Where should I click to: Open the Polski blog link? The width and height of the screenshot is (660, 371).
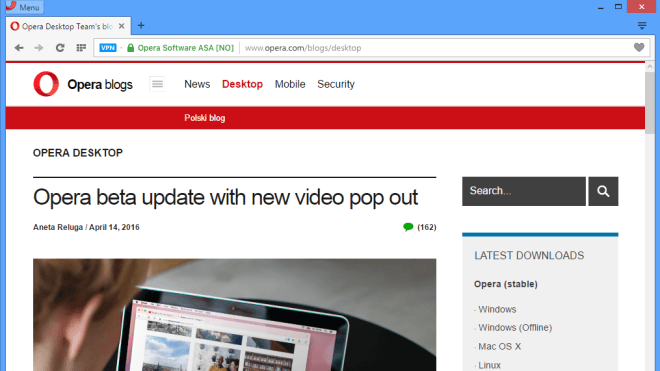coord(205,118)
